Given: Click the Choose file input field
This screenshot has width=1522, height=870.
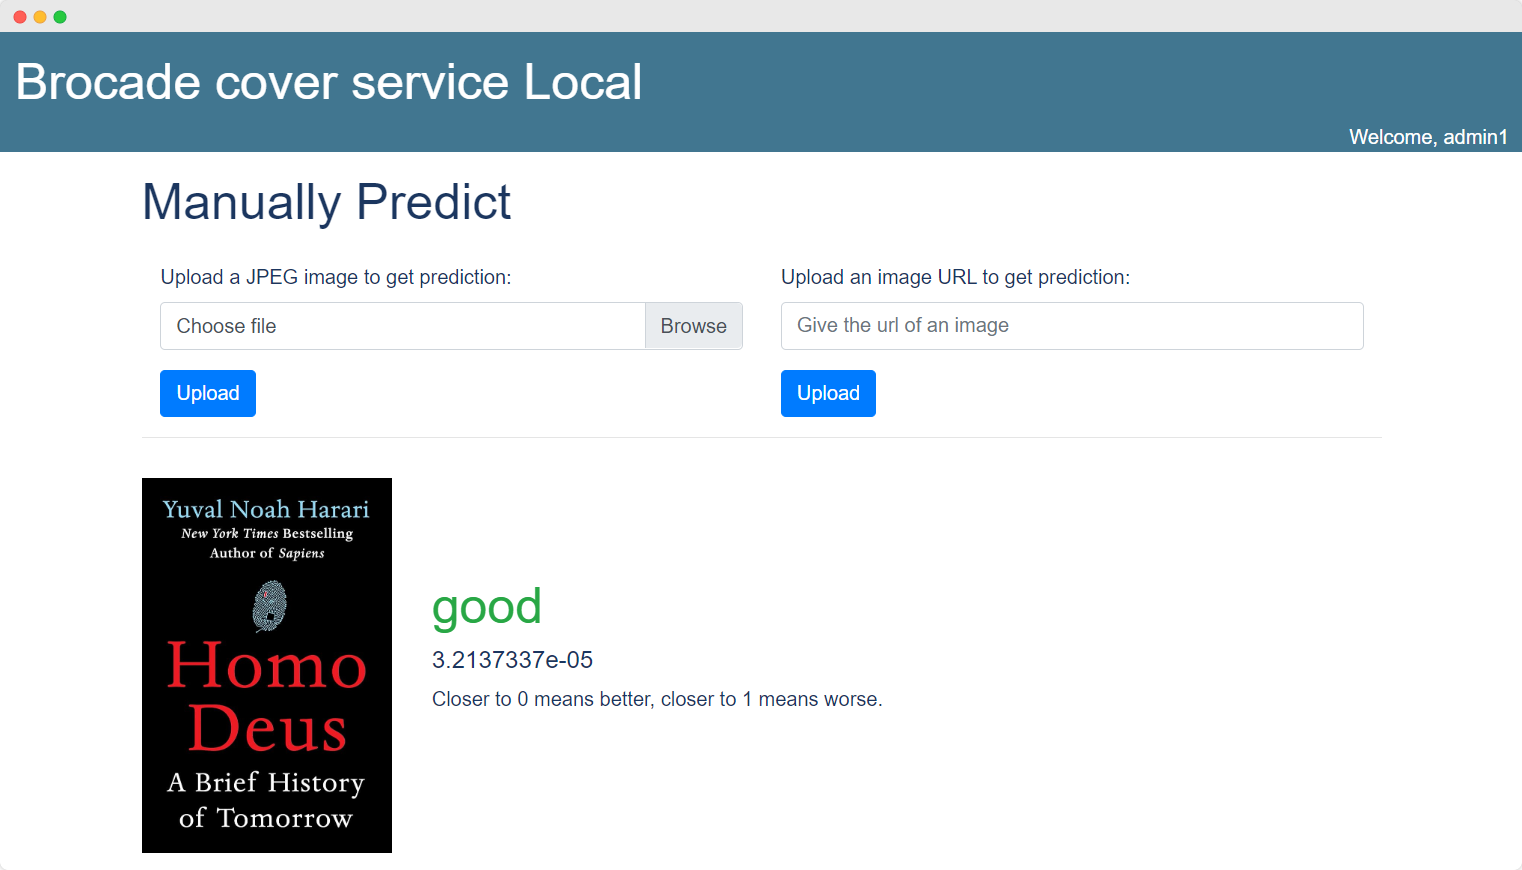Looking at the screenshot, I should pos(402,326).
